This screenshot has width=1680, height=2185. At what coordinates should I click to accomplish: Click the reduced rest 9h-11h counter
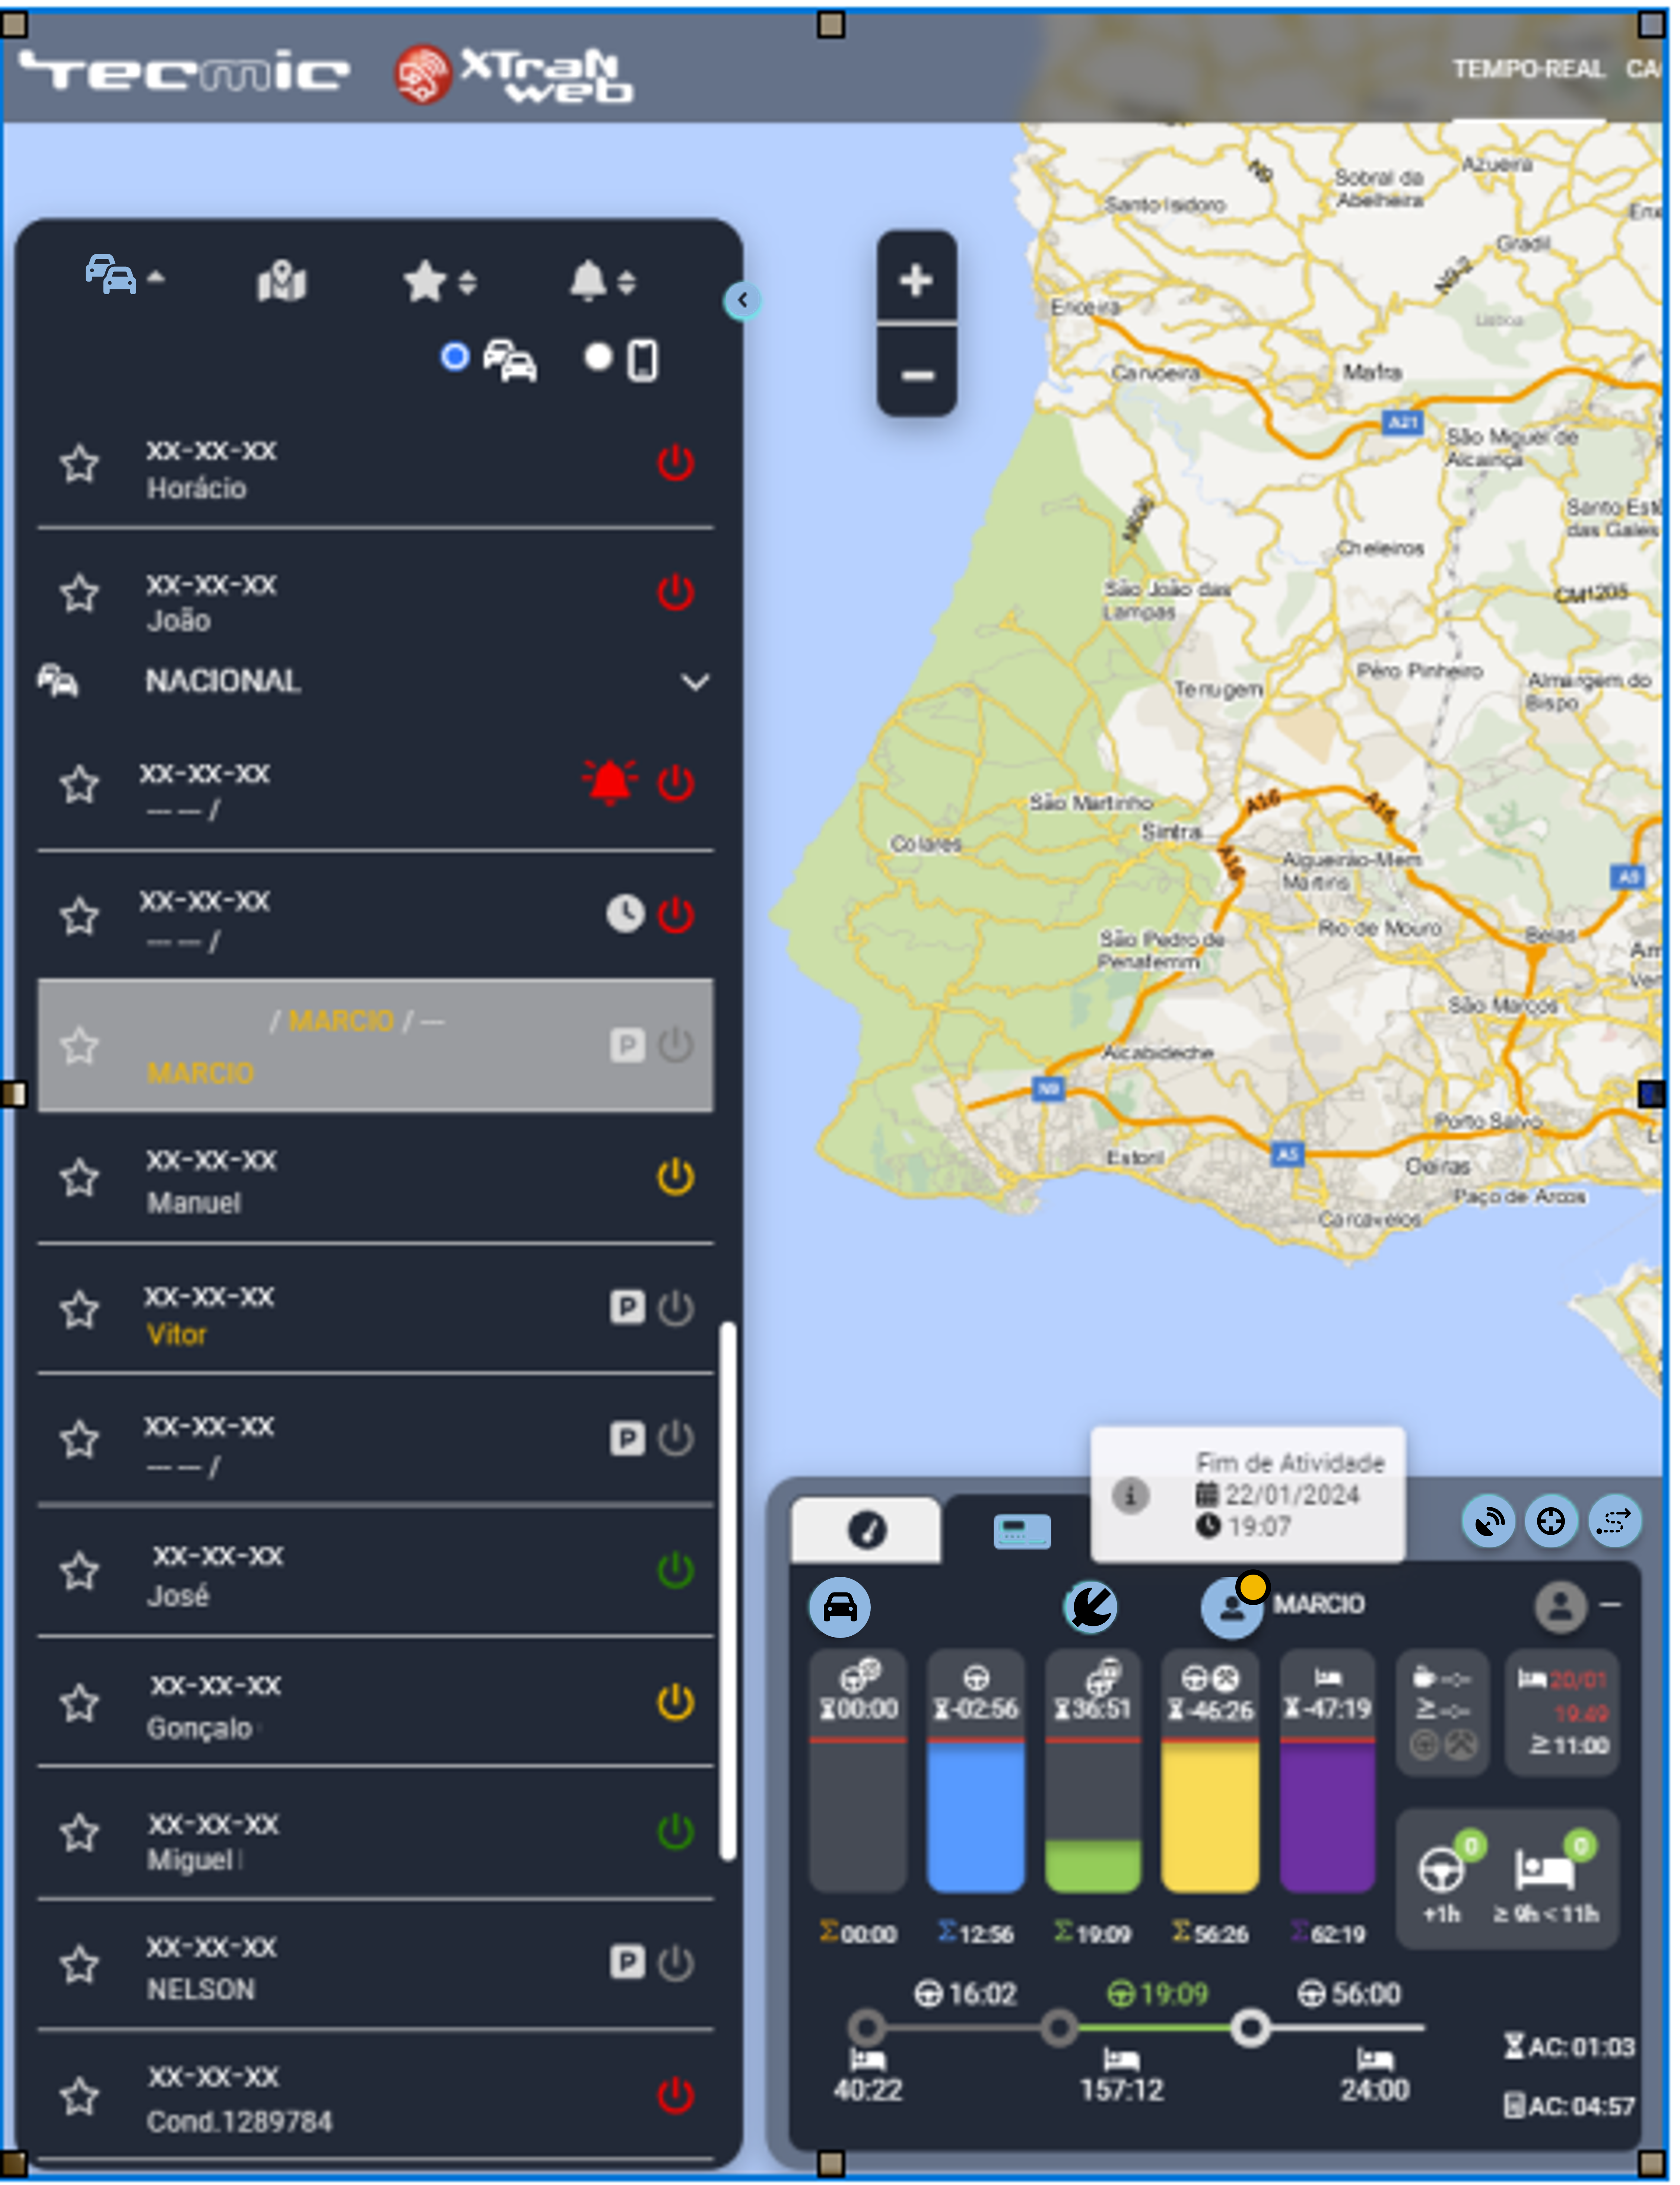(1547, 1878)
